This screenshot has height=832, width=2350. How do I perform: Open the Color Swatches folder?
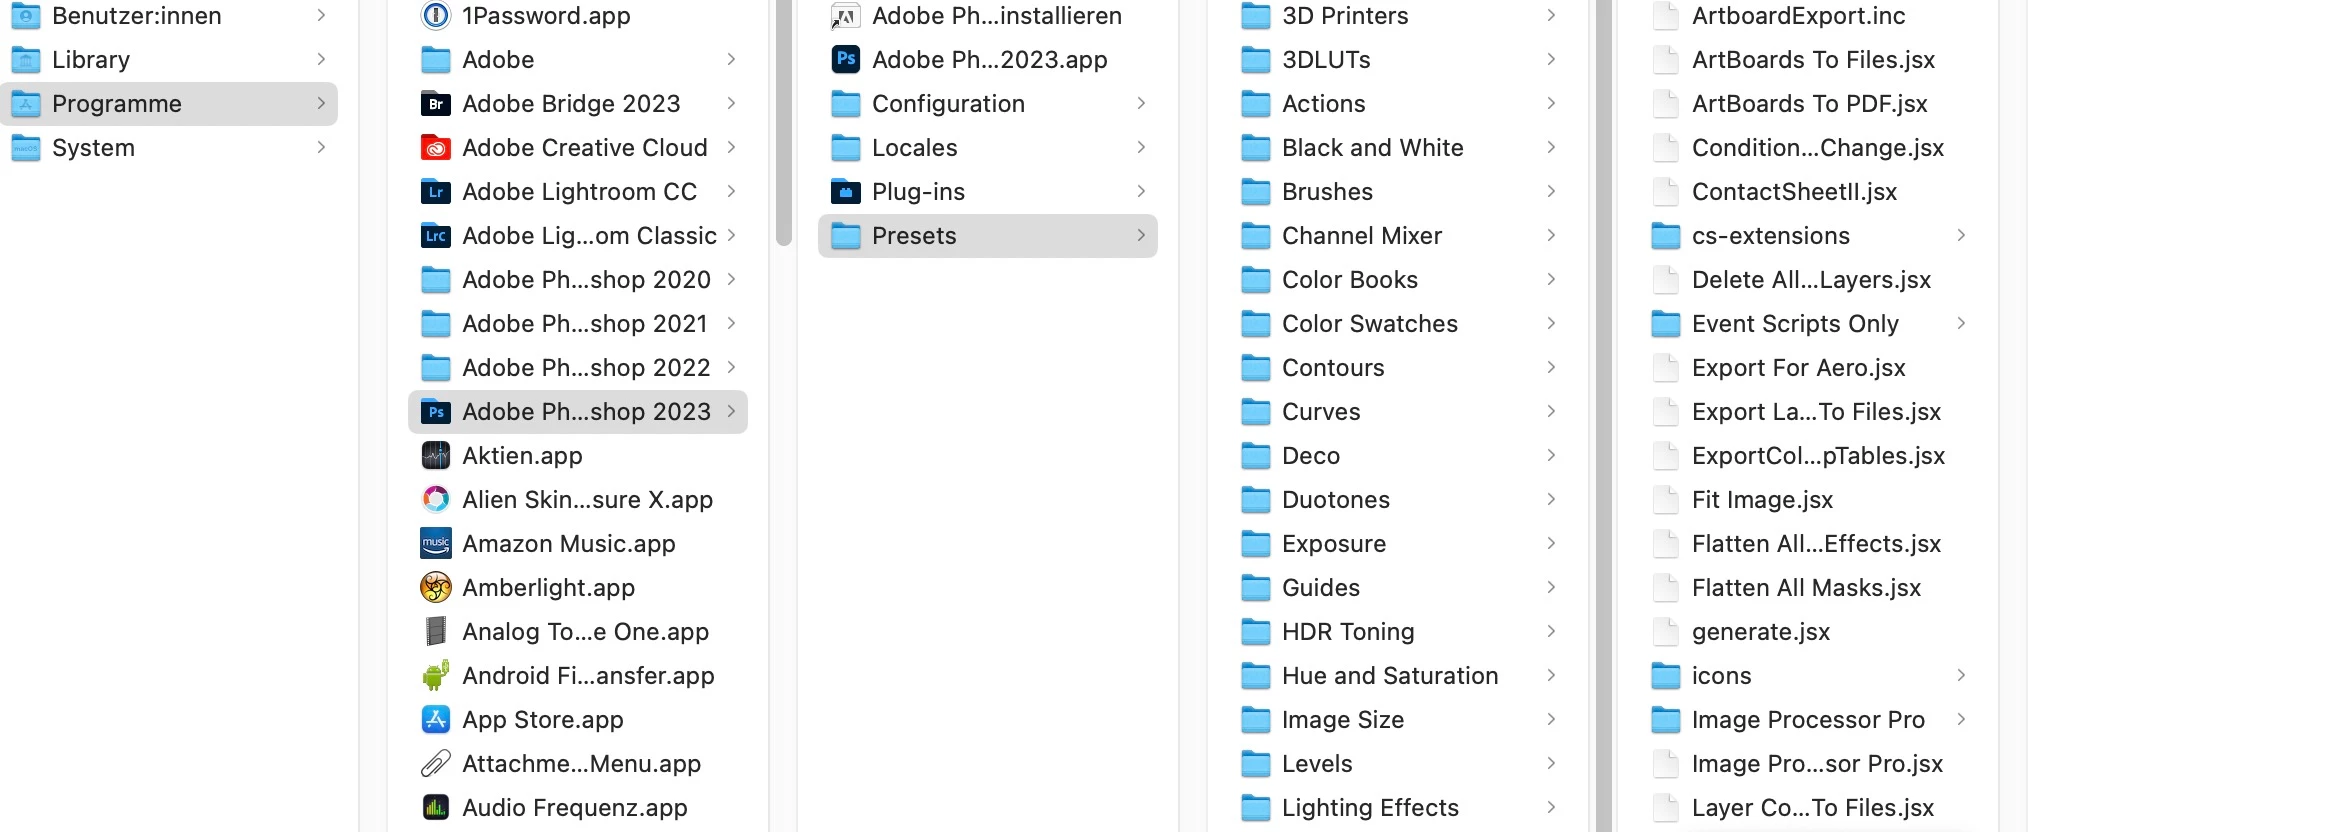coord(1398,324)
